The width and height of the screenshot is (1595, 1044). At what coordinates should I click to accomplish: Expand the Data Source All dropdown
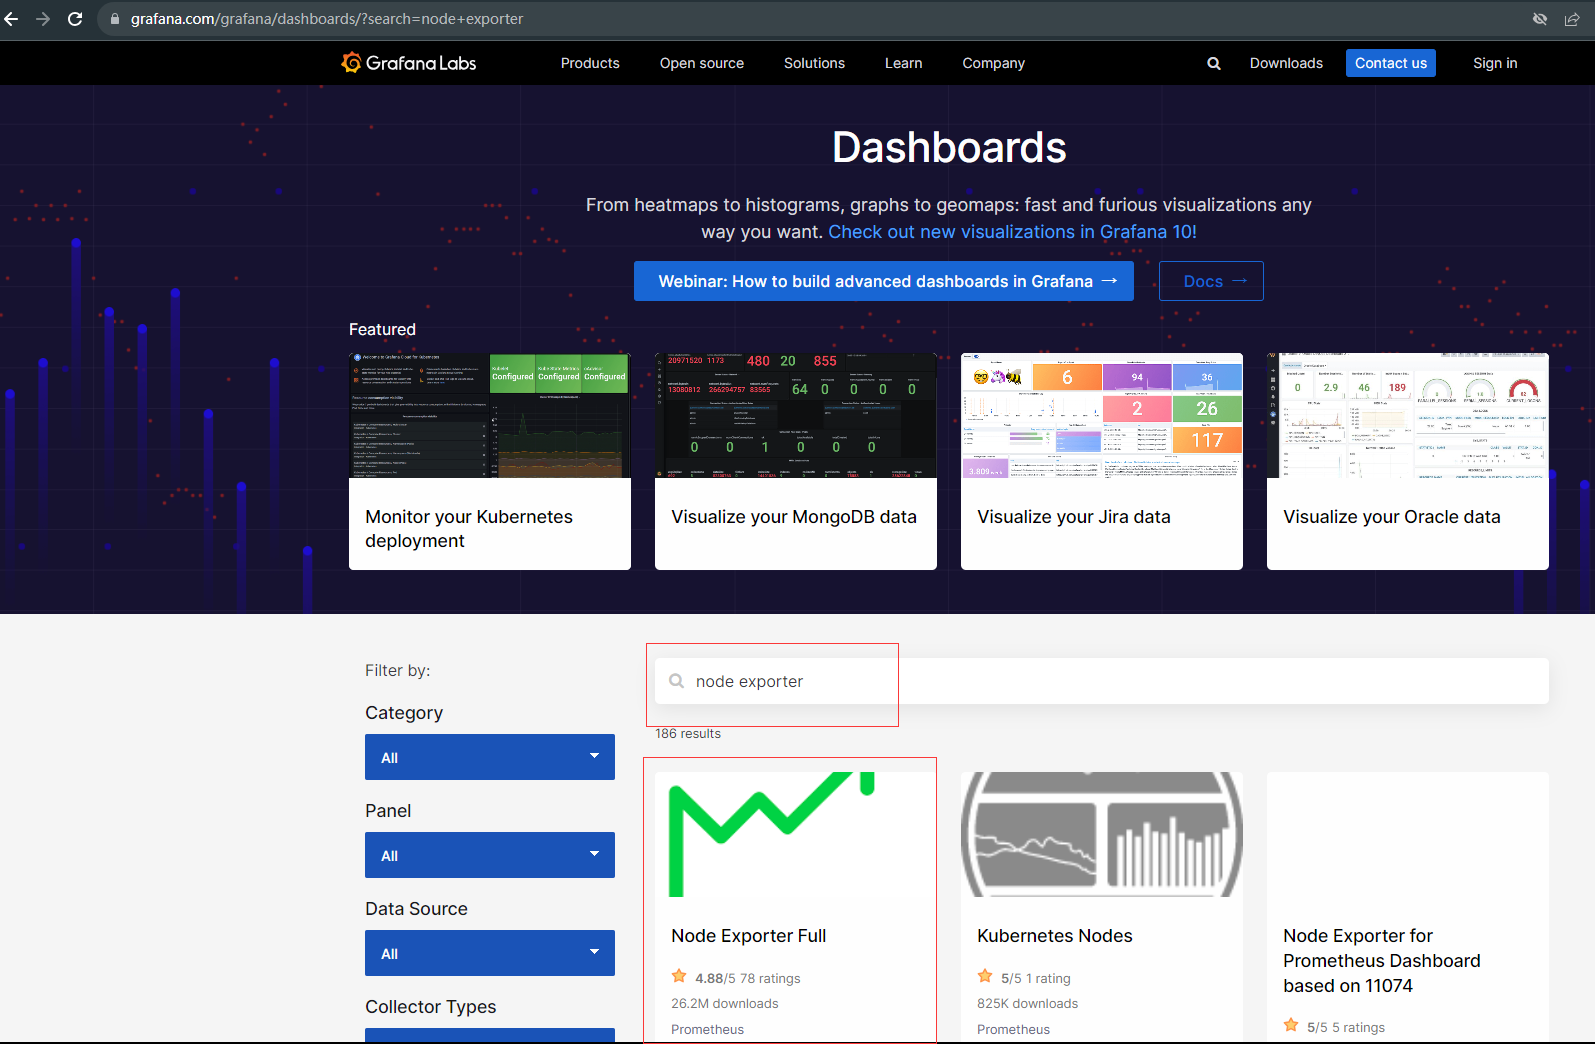pos(490,953)
